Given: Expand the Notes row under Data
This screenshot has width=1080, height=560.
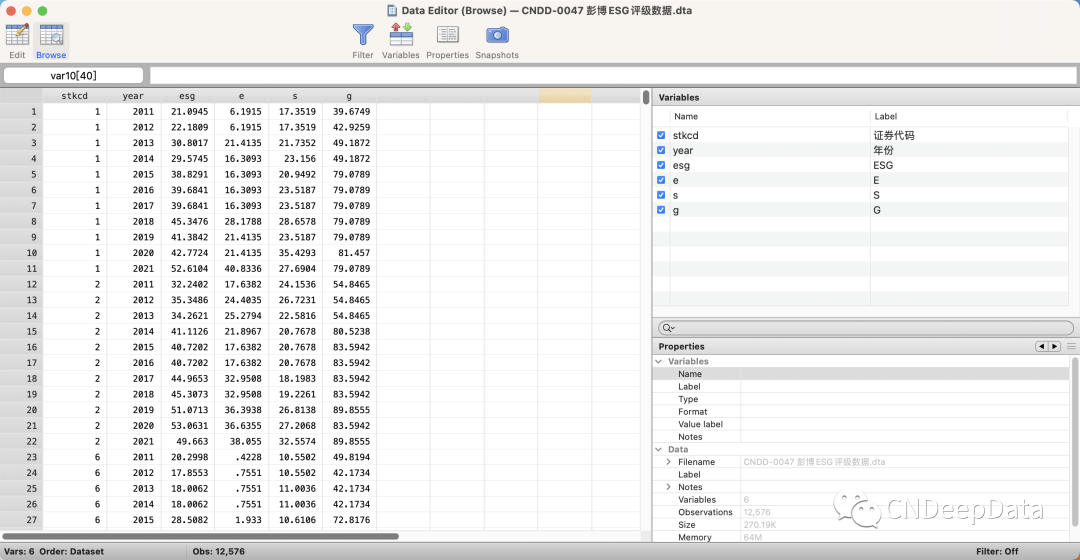Looking at the screenshot, I should [668, 487].
